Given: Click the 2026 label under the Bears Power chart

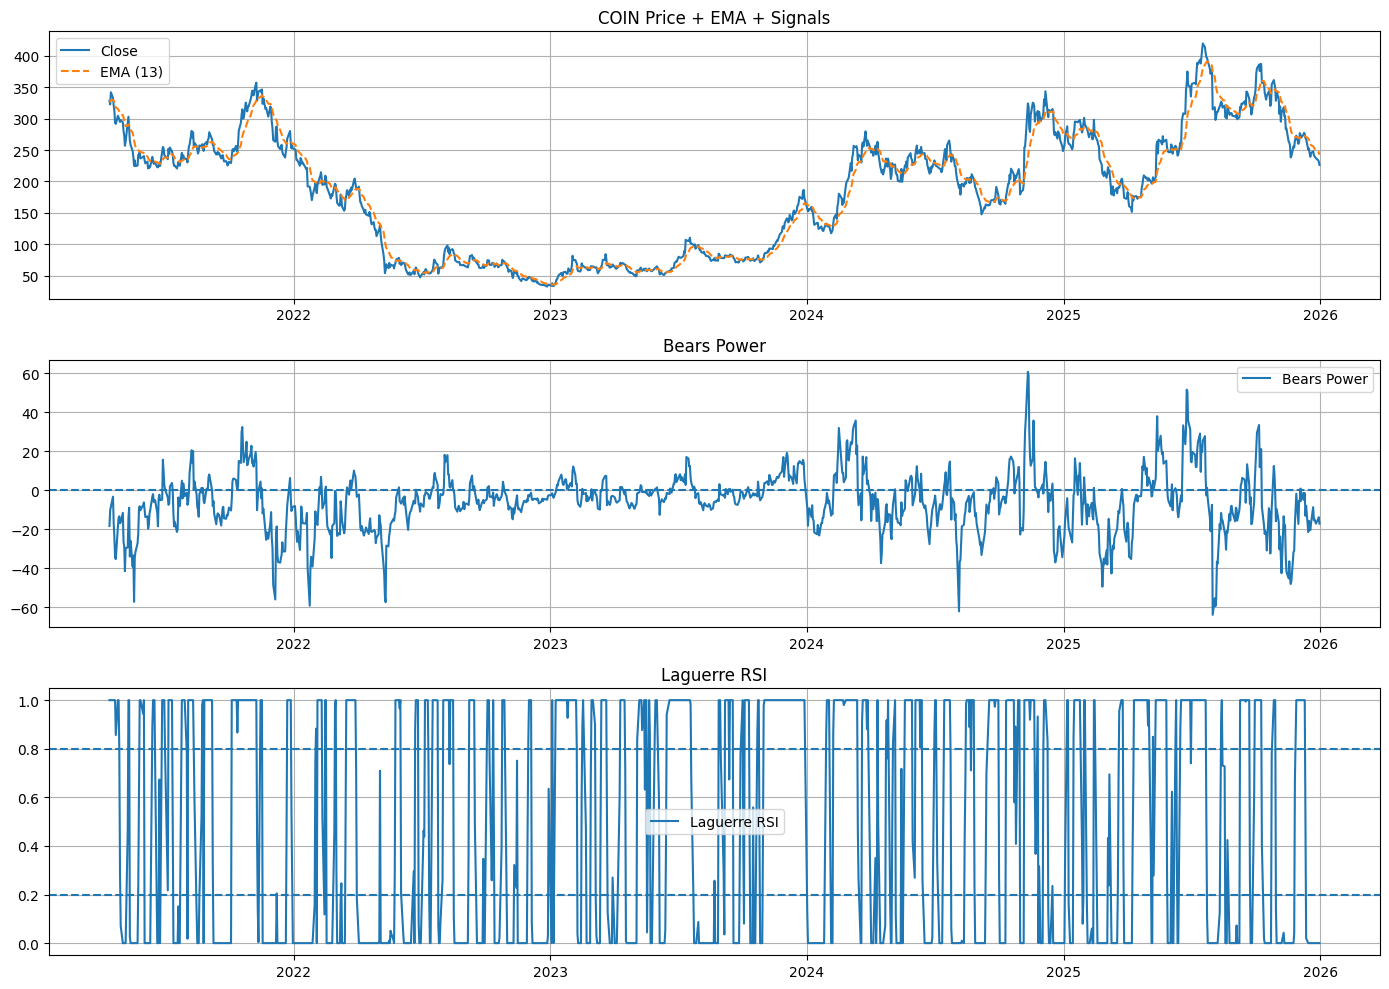Looking at the screenshot, I should pos(1320,644).
